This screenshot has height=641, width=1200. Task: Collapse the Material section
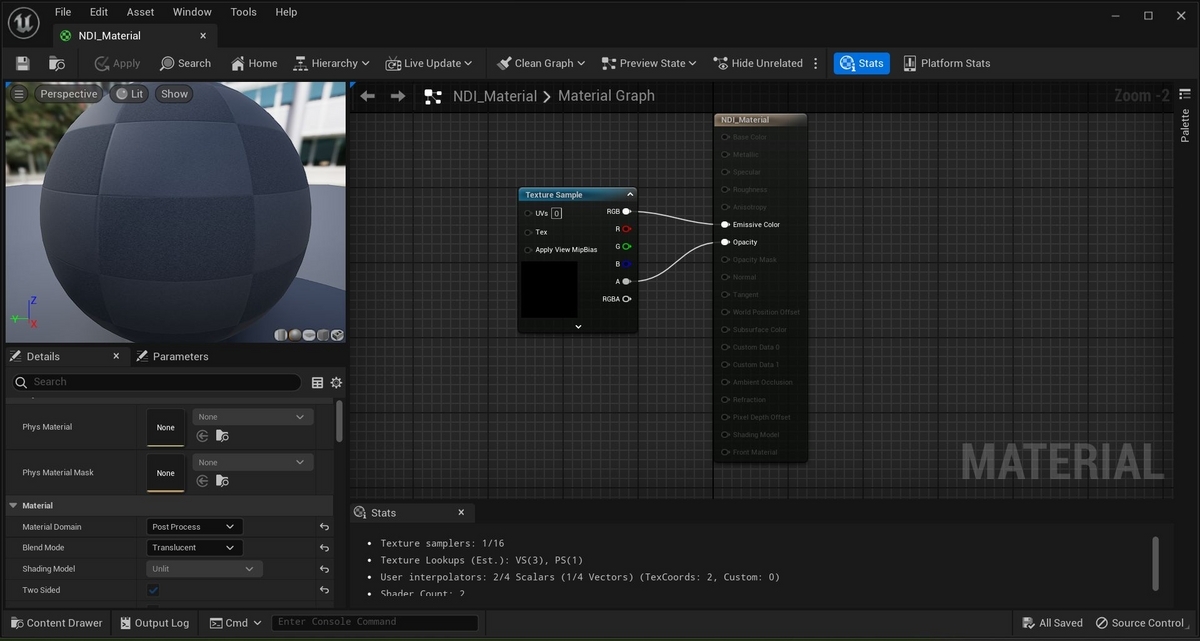[x=14, y=505]
